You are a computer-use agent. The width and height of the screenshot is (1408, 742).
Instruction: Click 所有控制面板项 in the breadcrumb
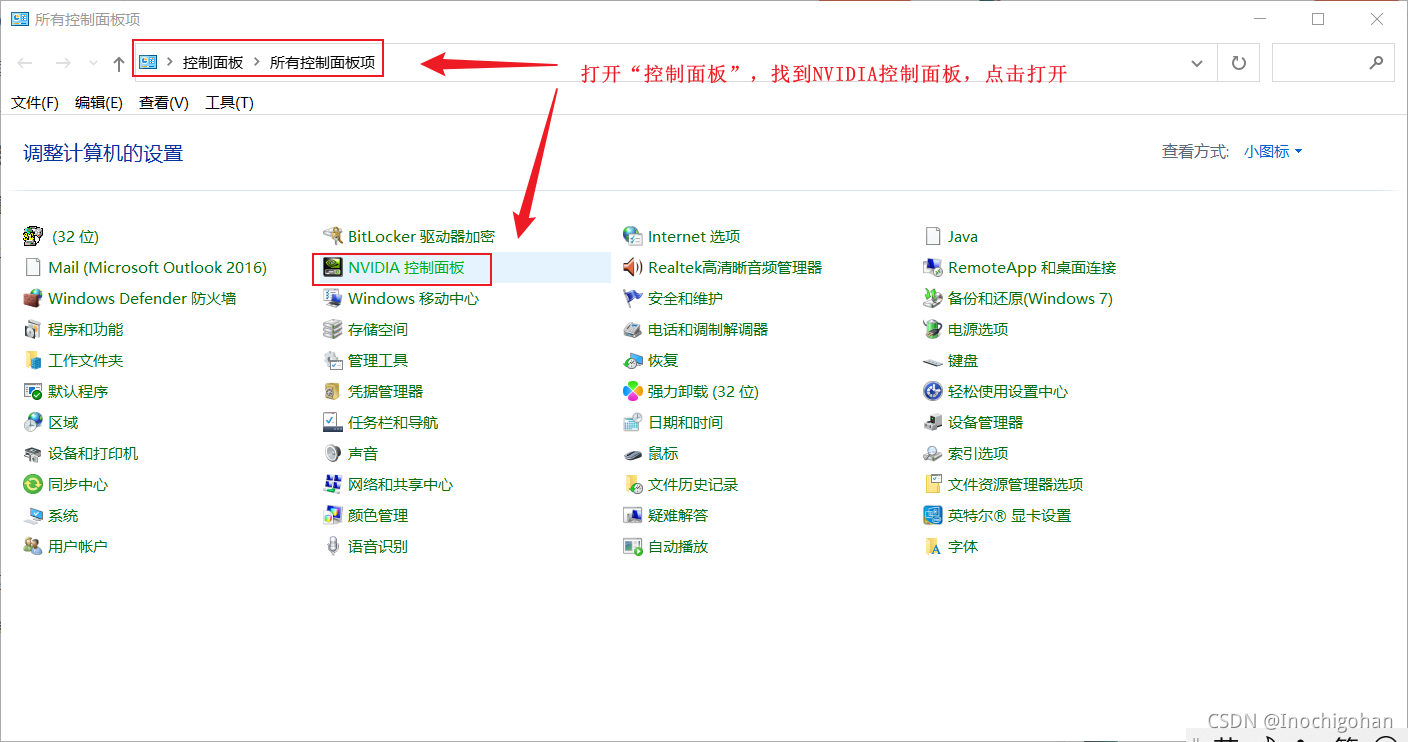coord(323,62)
